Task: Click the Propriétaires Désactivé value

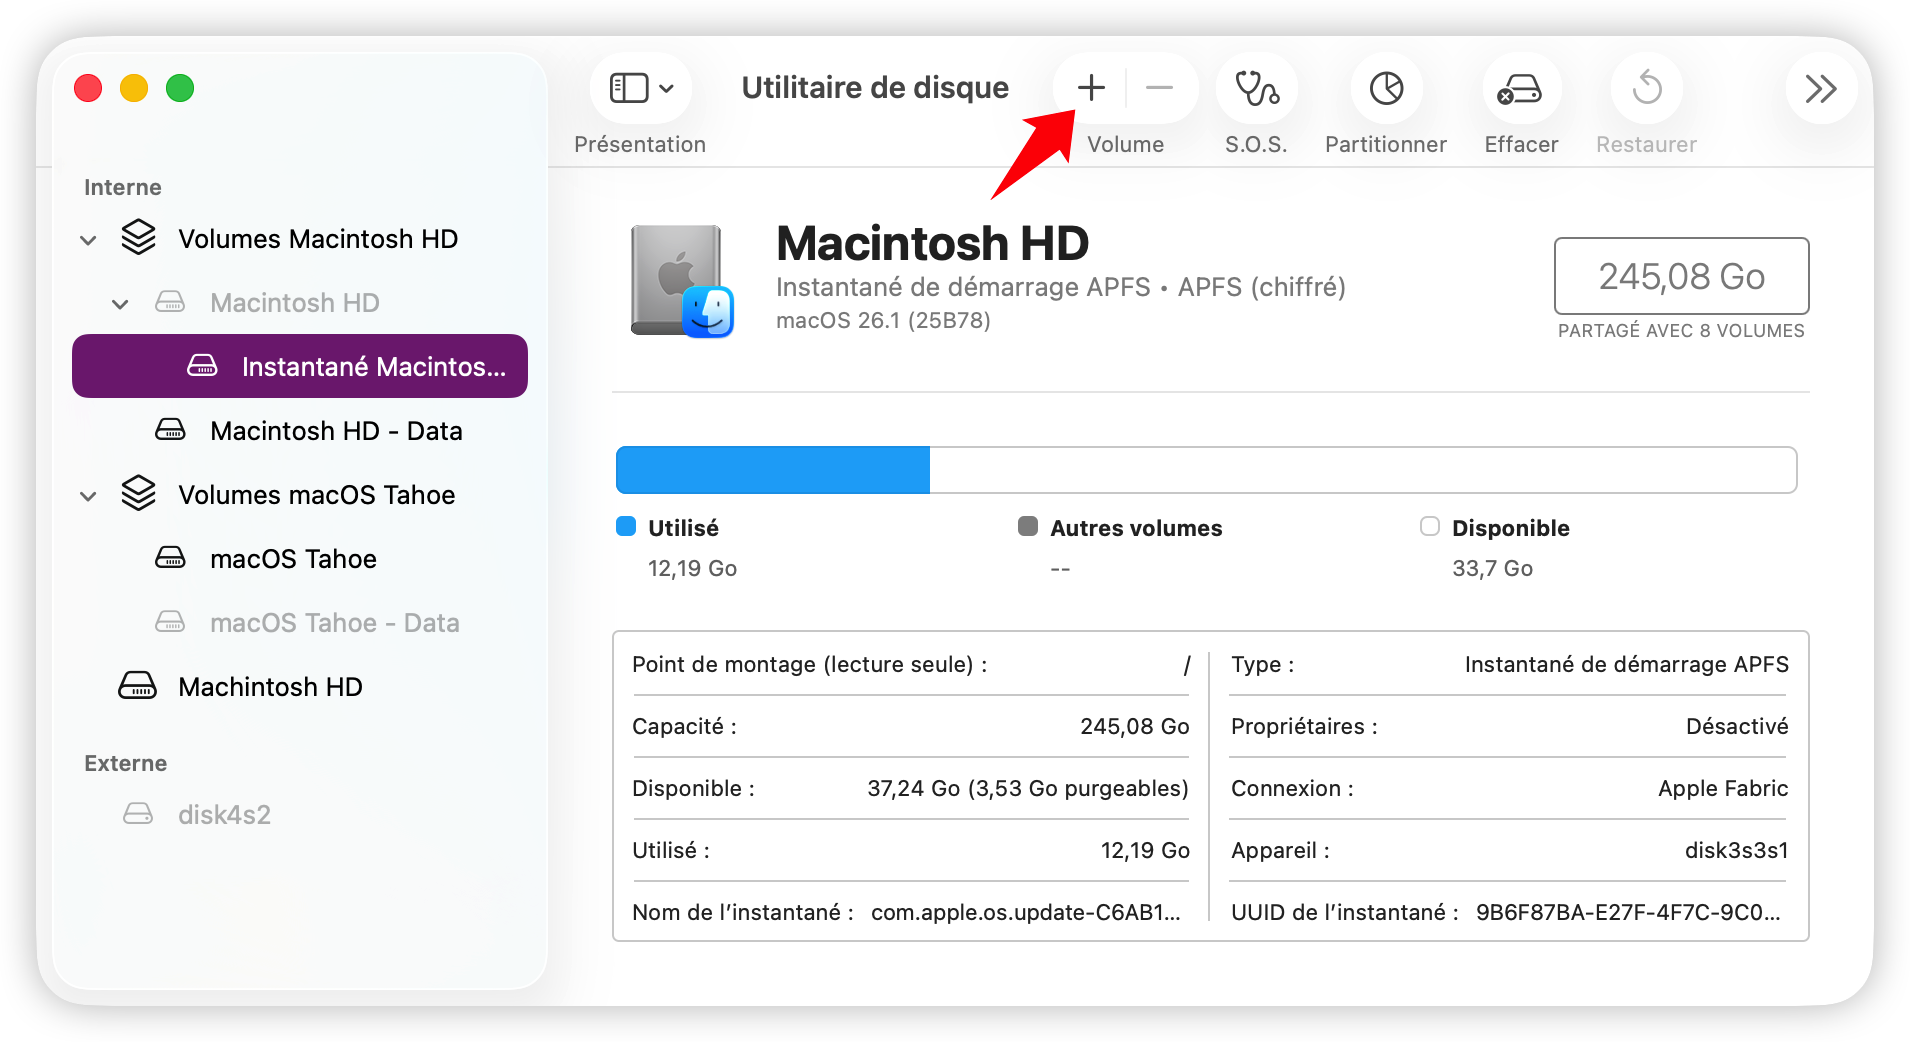Action: click(x=1737, y=727)
